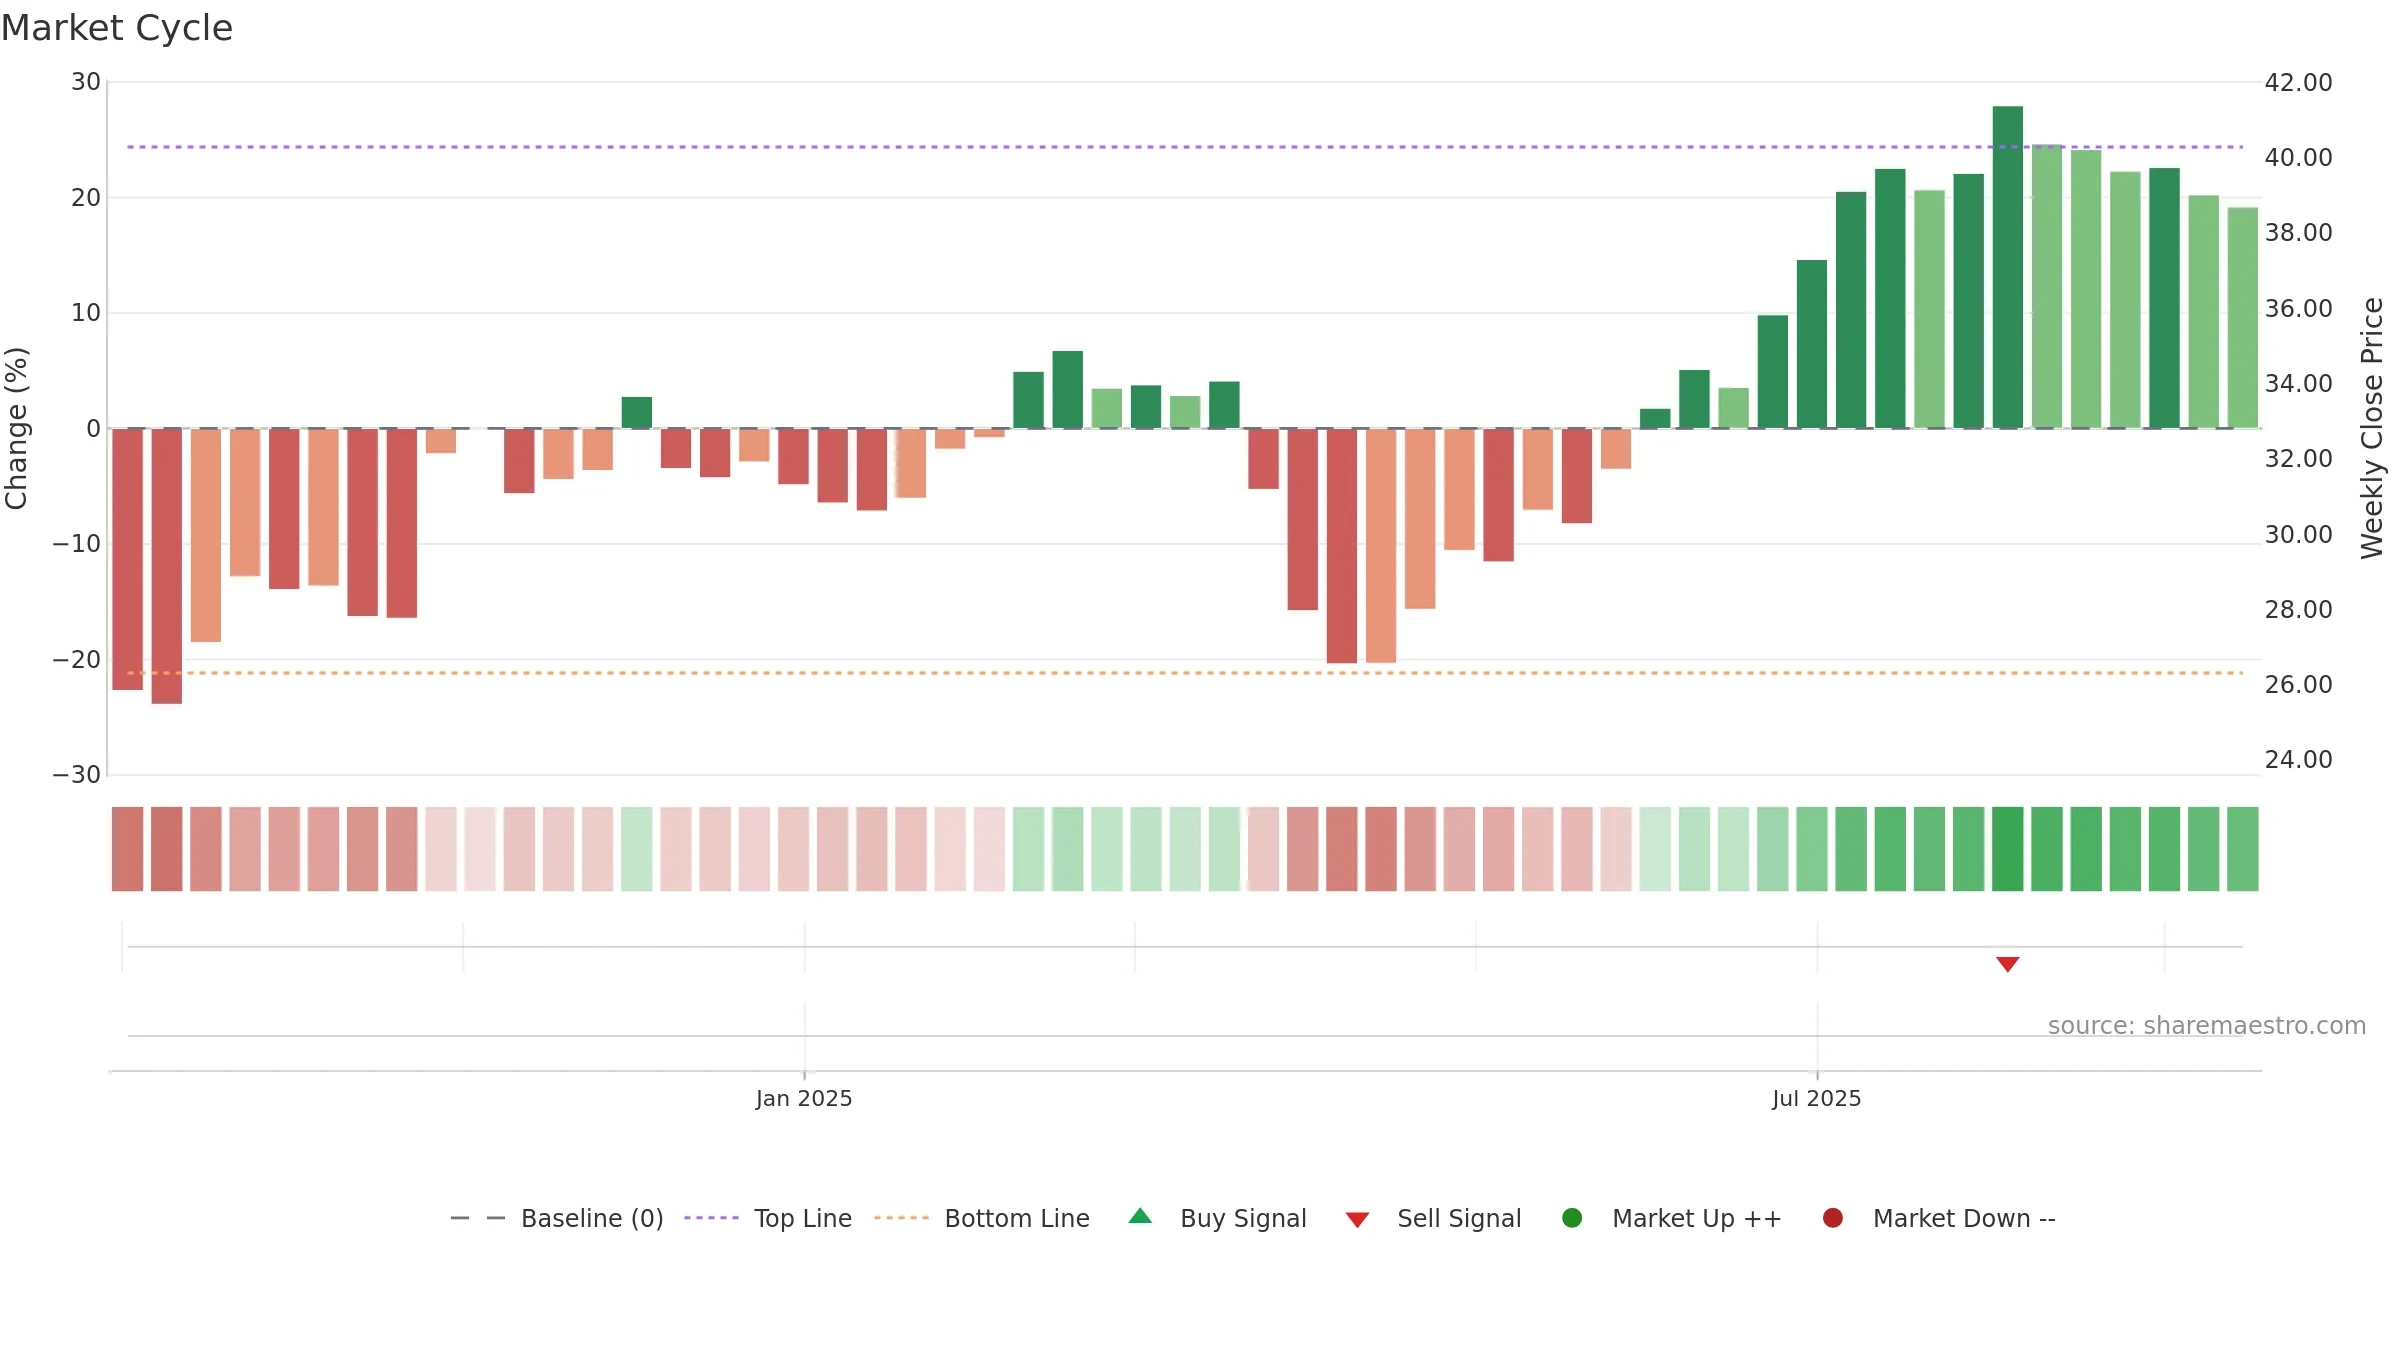The height and width of the screenshot is (1350, 2400).
Task: Click the 30 change axis label
Action: click(86, 82)
